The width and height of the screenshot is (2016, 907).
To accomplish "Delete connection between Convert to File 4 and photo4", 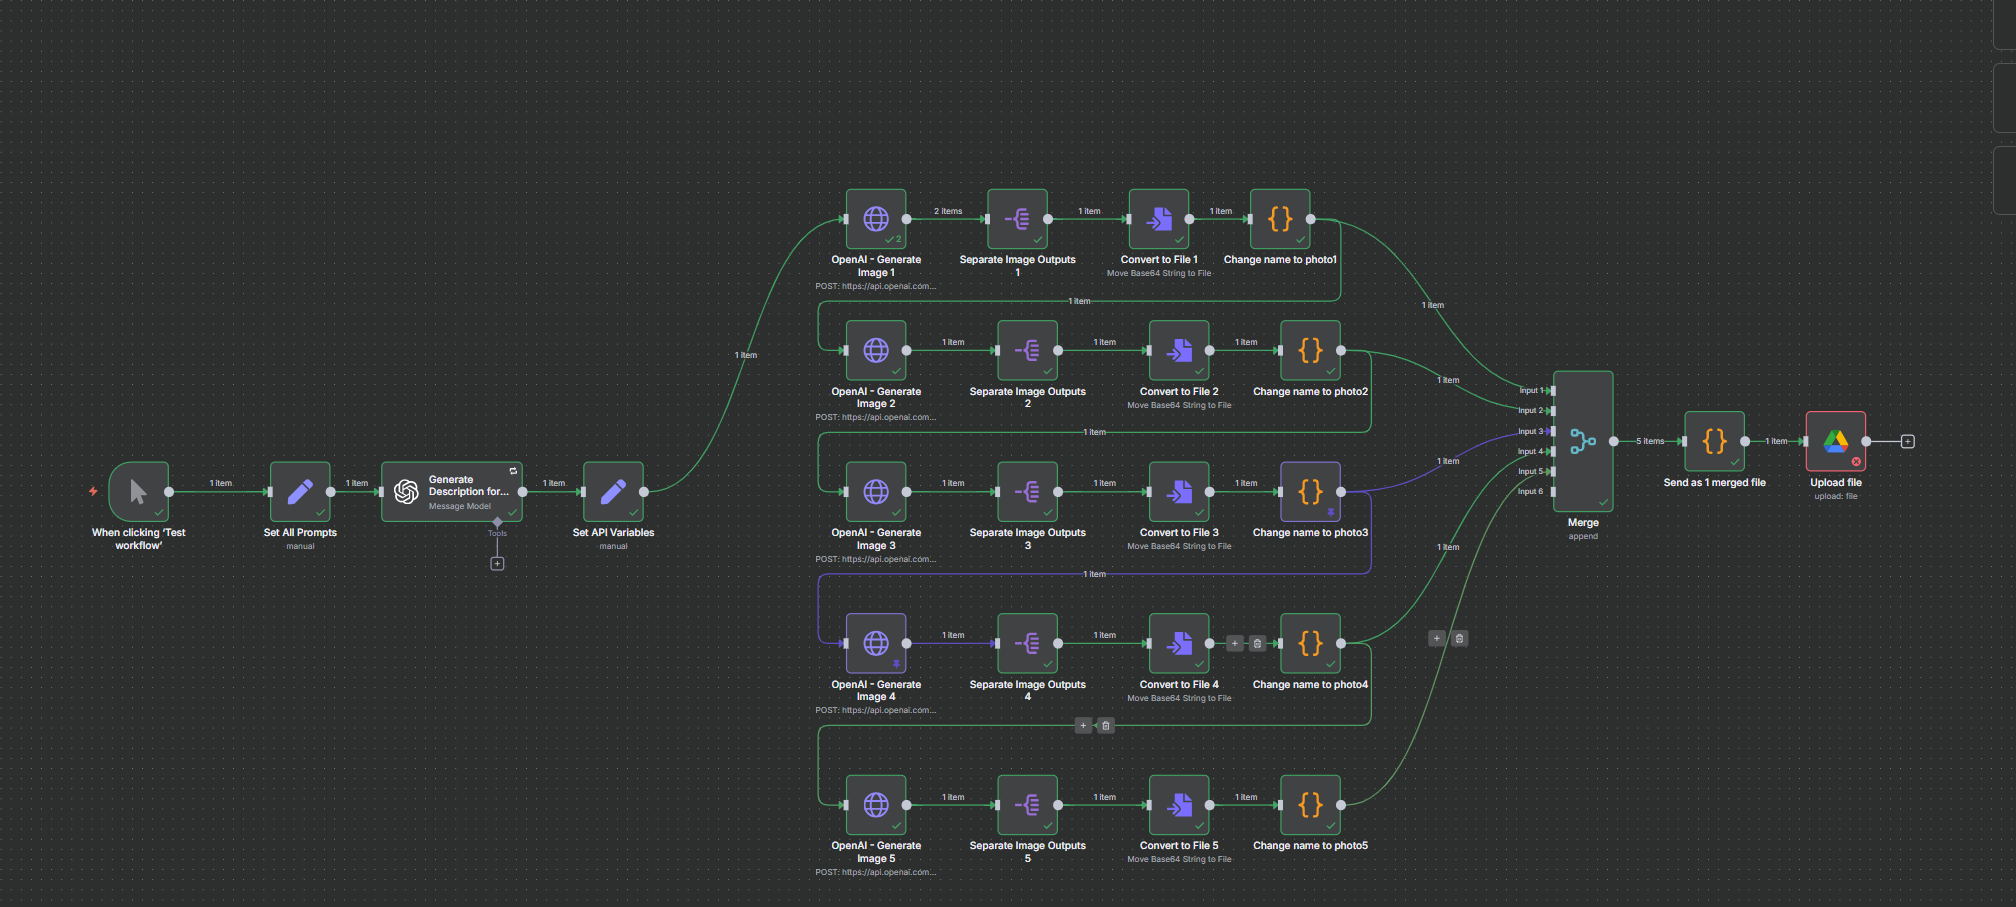I will 1257,643.
